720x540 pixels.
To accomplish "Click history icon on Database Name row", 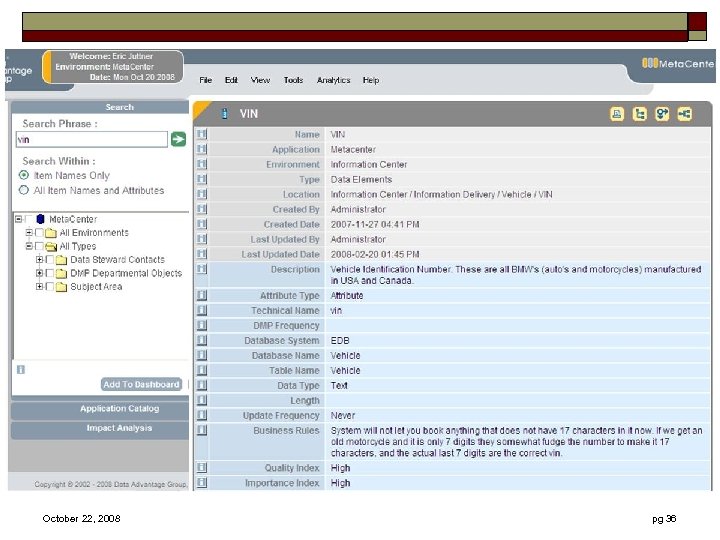I will pos(202,355).
